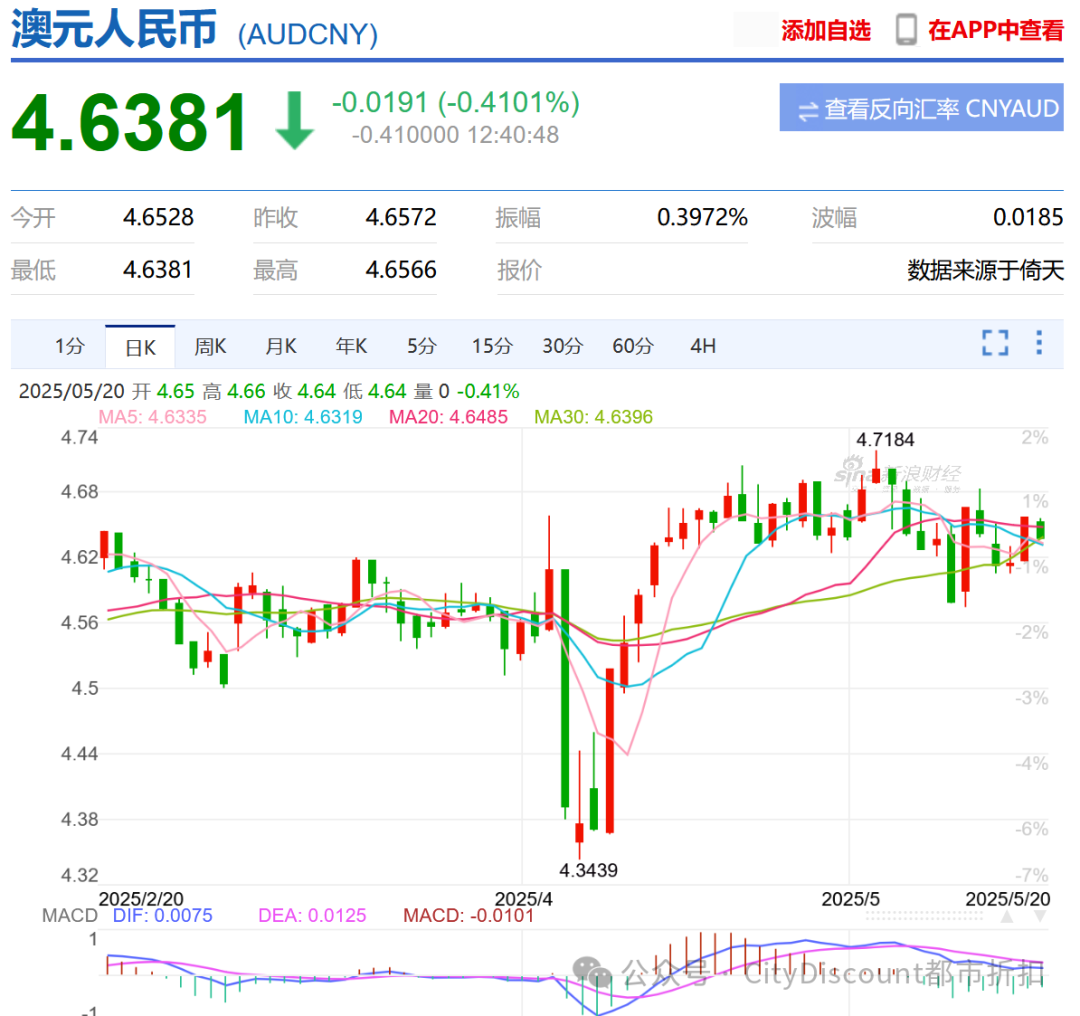Screen dimensions: 1080x1016
Task: Open the 在APP中查看 link
Action: coord(995,30)
